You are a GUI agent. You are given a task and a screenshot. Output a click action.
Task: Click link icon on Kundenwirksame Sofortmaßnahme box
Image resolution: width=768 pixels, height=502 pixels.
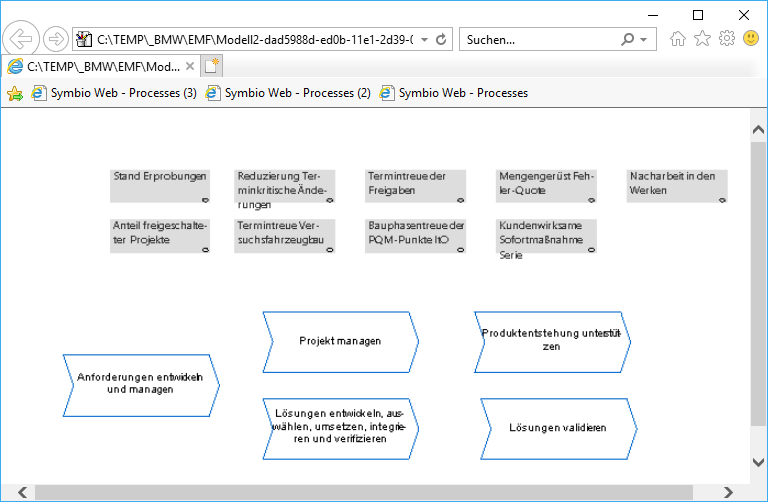(x=591, y=250)
